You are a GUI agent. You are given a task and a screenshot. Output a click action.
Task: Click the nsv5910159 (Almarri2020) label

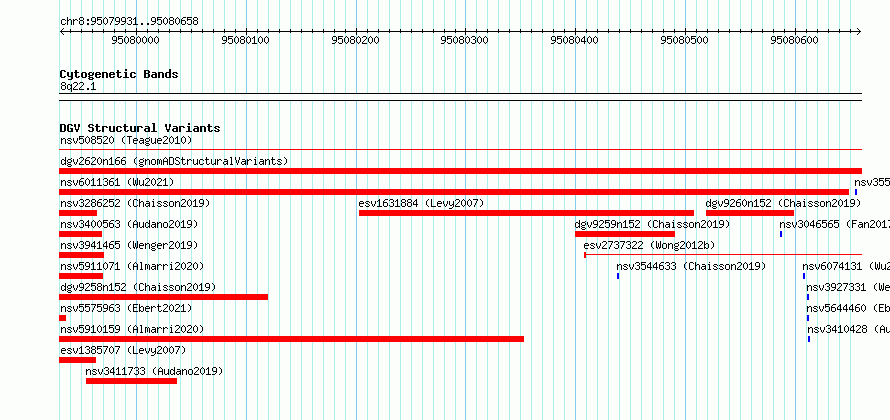132,329
